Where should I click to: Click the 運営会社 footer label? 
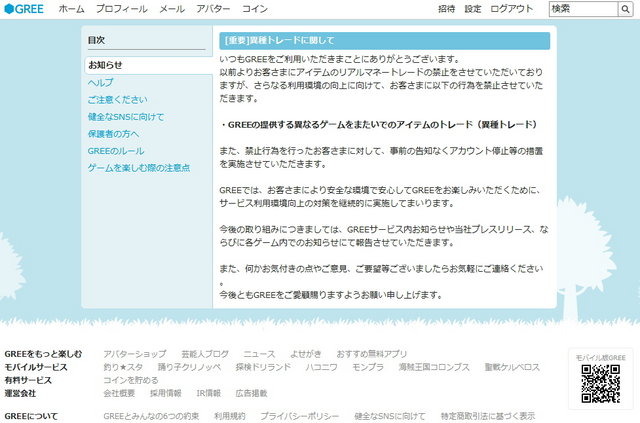(20, 393)
